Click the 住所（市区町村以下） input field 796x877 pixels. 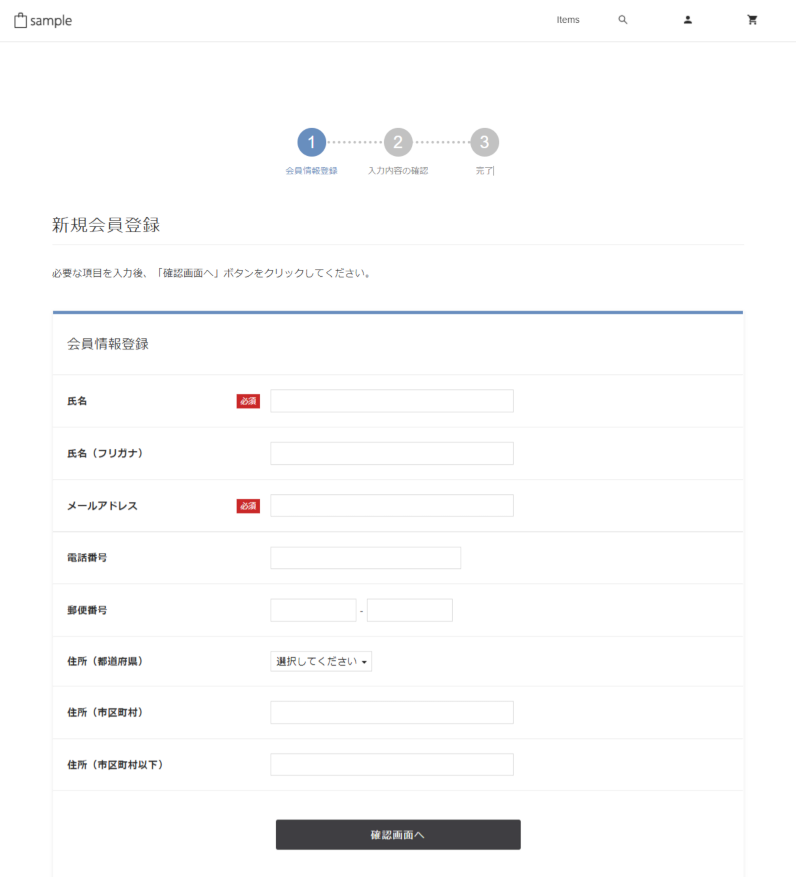[x=392, y=765]
